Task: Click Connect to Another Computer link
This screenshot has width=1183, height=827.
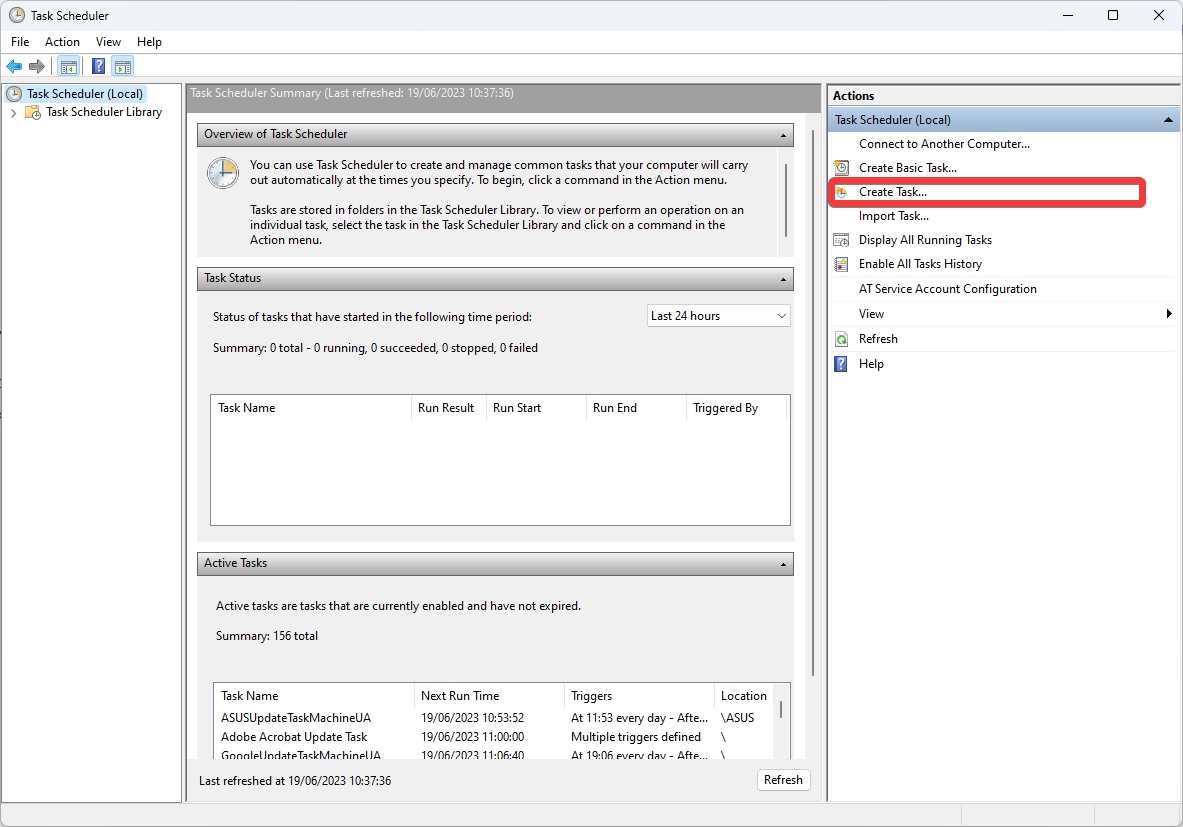Action: tap(944, 144)
